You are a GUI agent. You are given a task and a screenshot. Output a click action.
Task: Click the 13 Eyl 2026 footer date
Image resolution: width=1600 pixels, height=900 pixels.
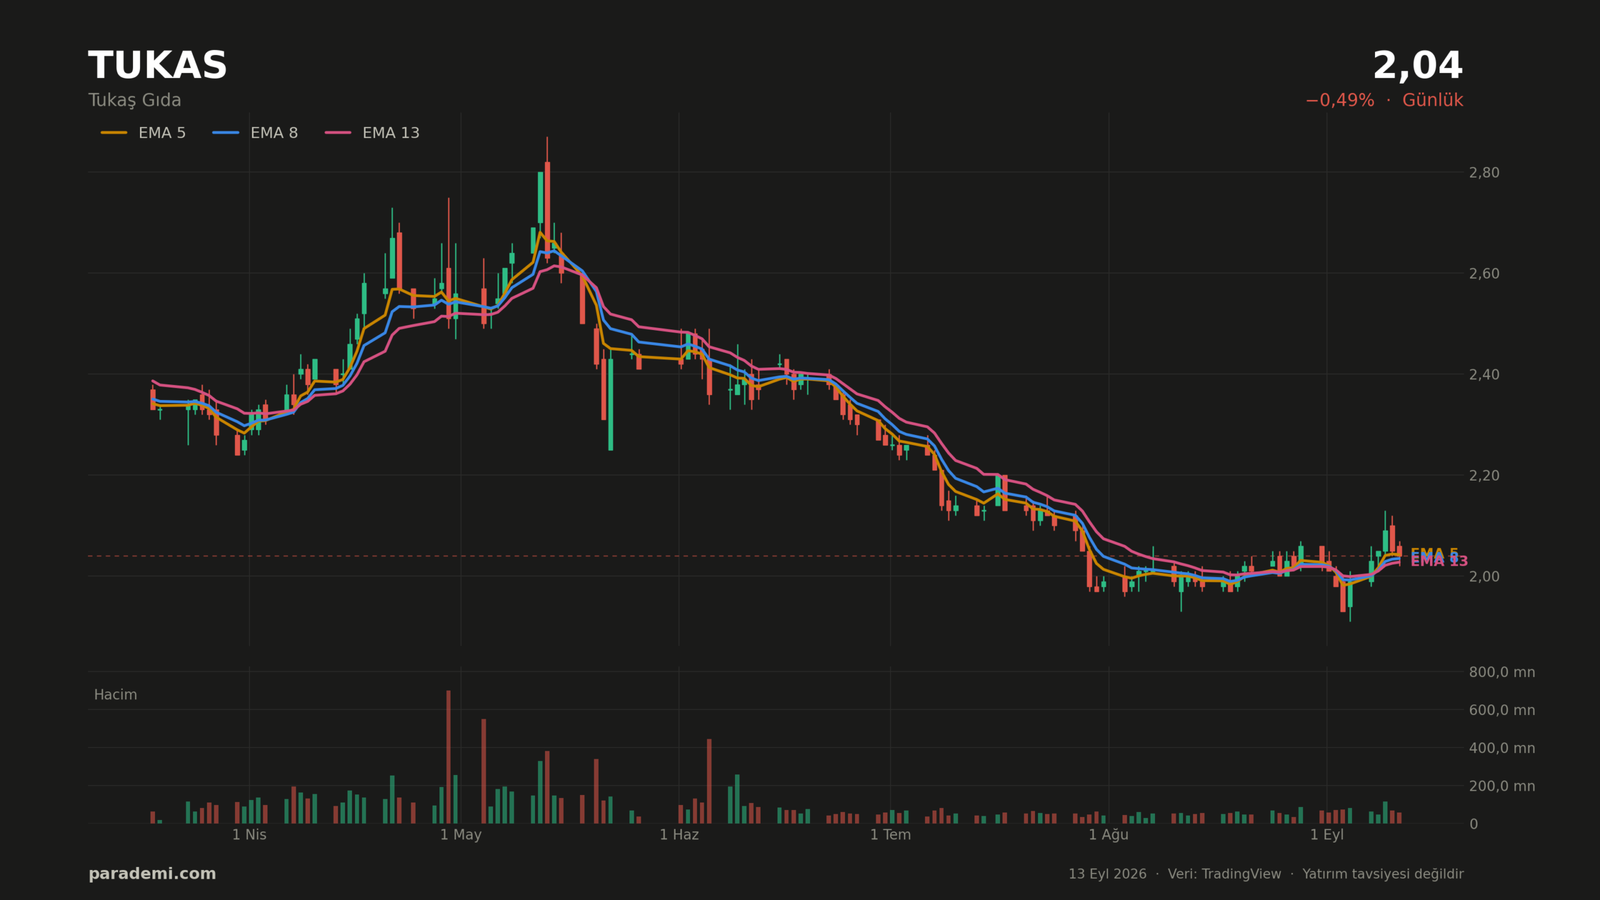1107,874
